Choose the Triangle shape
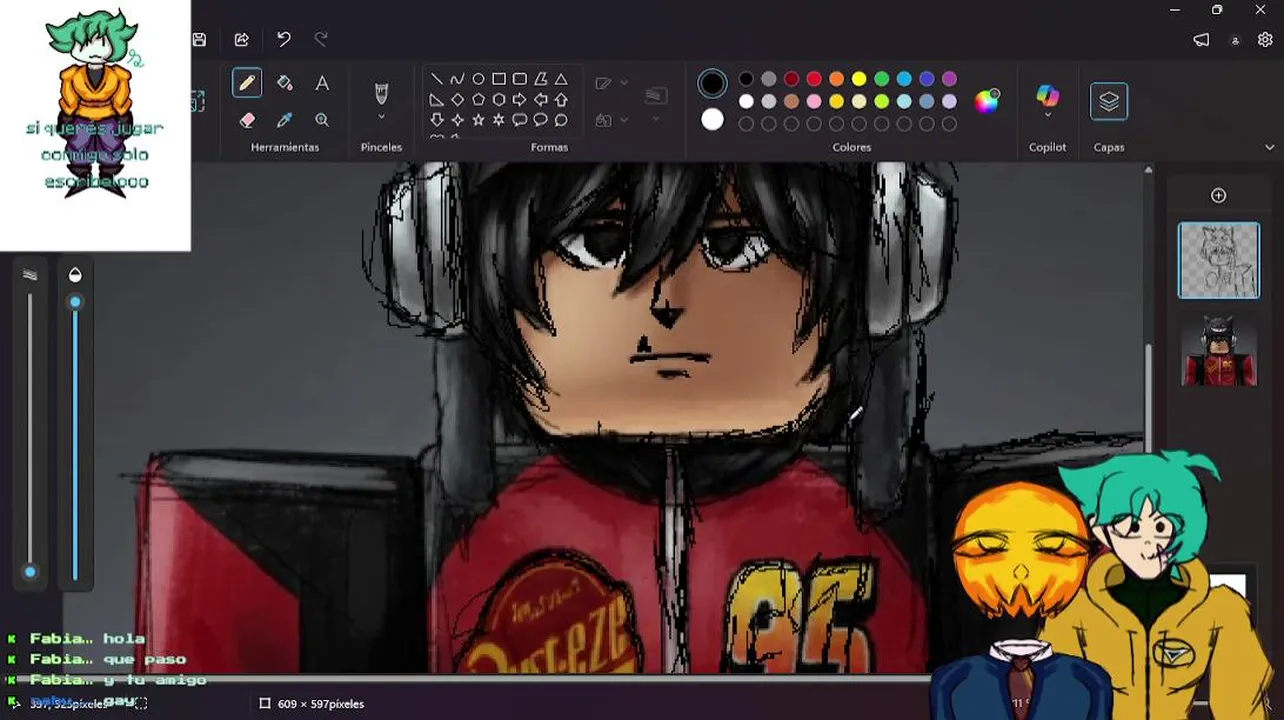This screenshot has height=720, width=1284. 561,79
